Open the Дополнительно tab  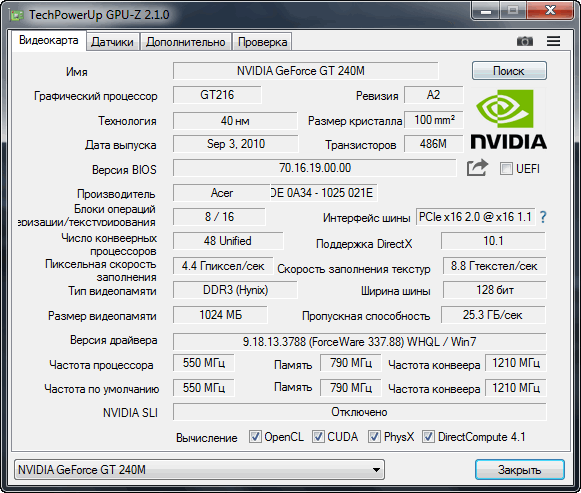(x=185, y=42)
